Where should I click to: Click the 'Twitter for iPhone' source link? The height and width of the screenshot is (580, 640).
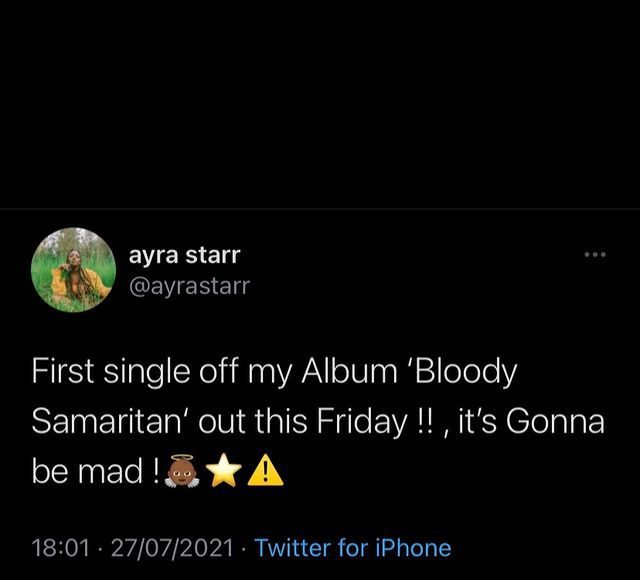click(x=353, y=548)
